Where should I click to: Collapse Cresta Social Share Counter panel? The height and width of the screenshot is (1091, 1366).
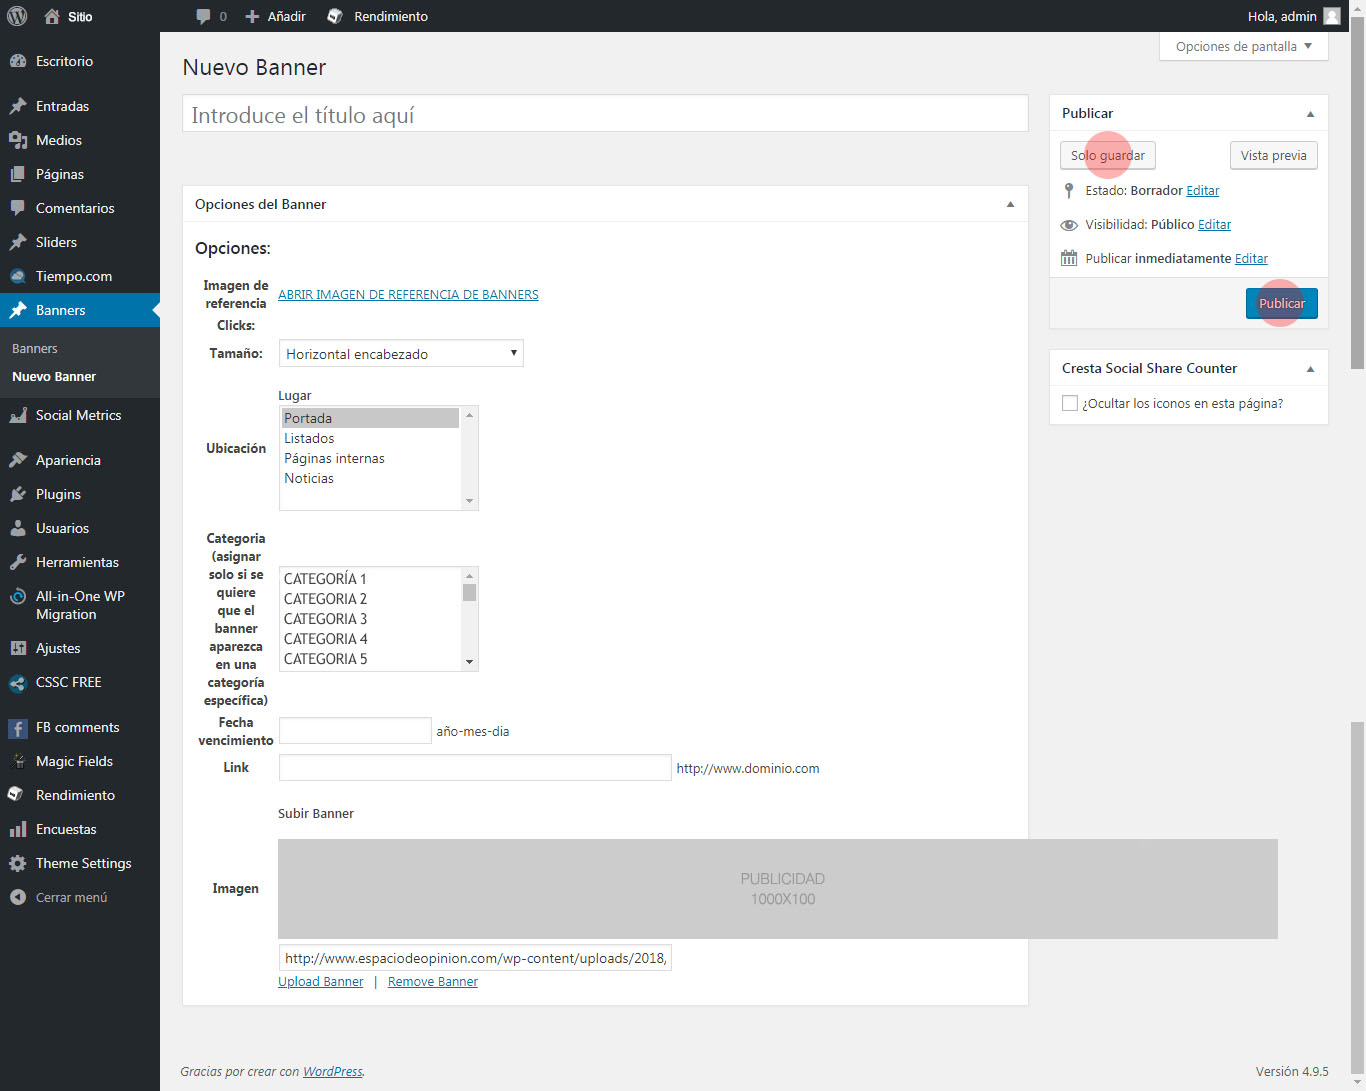(x=1310, y=369)
